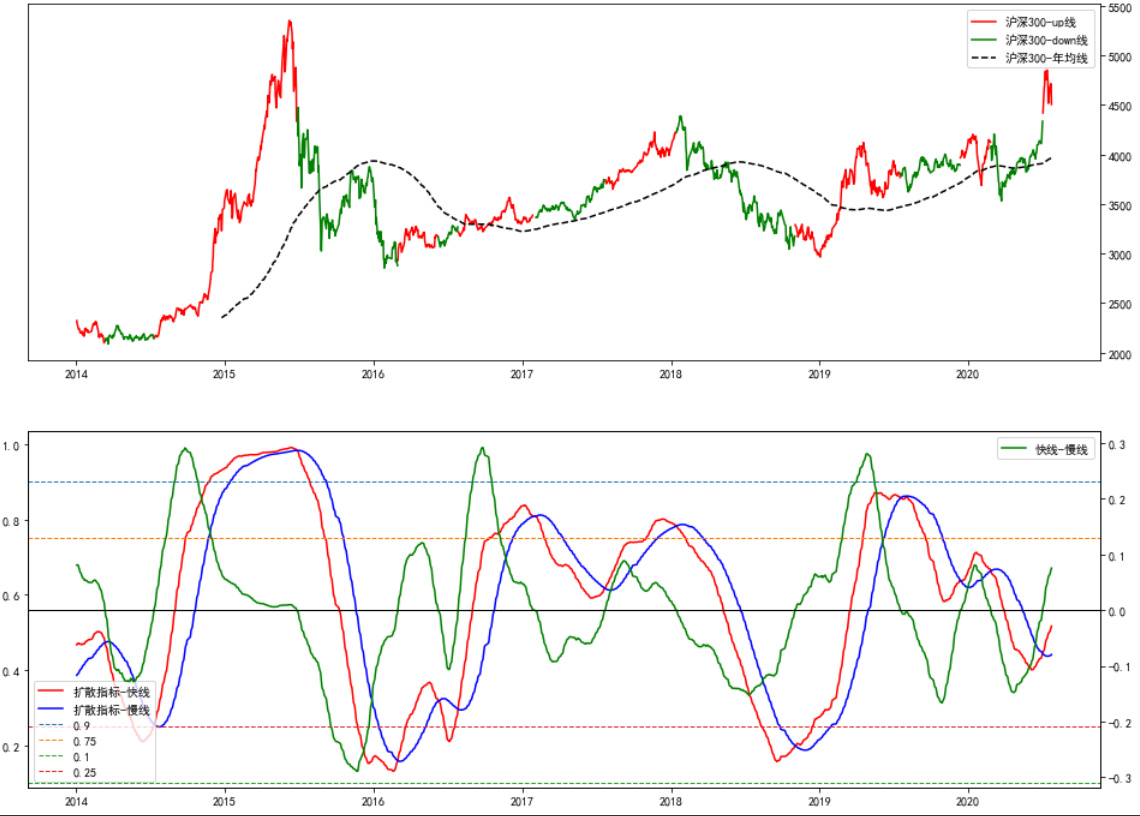
Task: Click the 5500 tick on price axis
Action: tap(1119, 7)
